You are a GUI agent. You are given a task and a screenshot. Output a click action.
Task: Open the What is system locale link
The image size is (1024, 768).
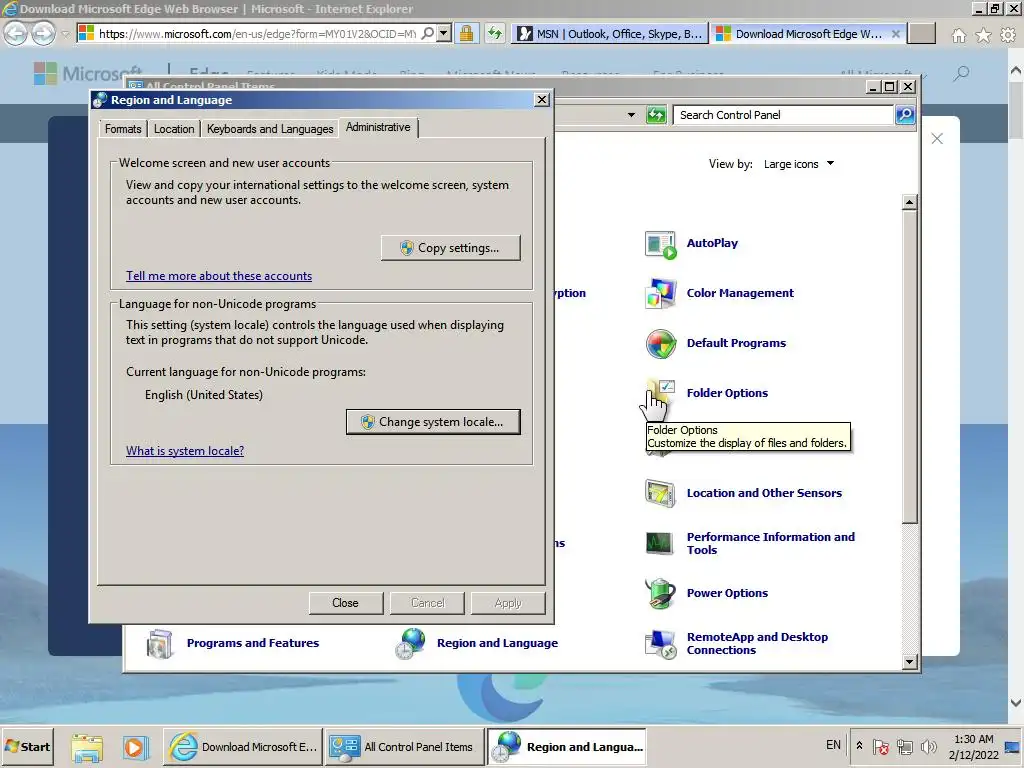click(x=185, y=451)
